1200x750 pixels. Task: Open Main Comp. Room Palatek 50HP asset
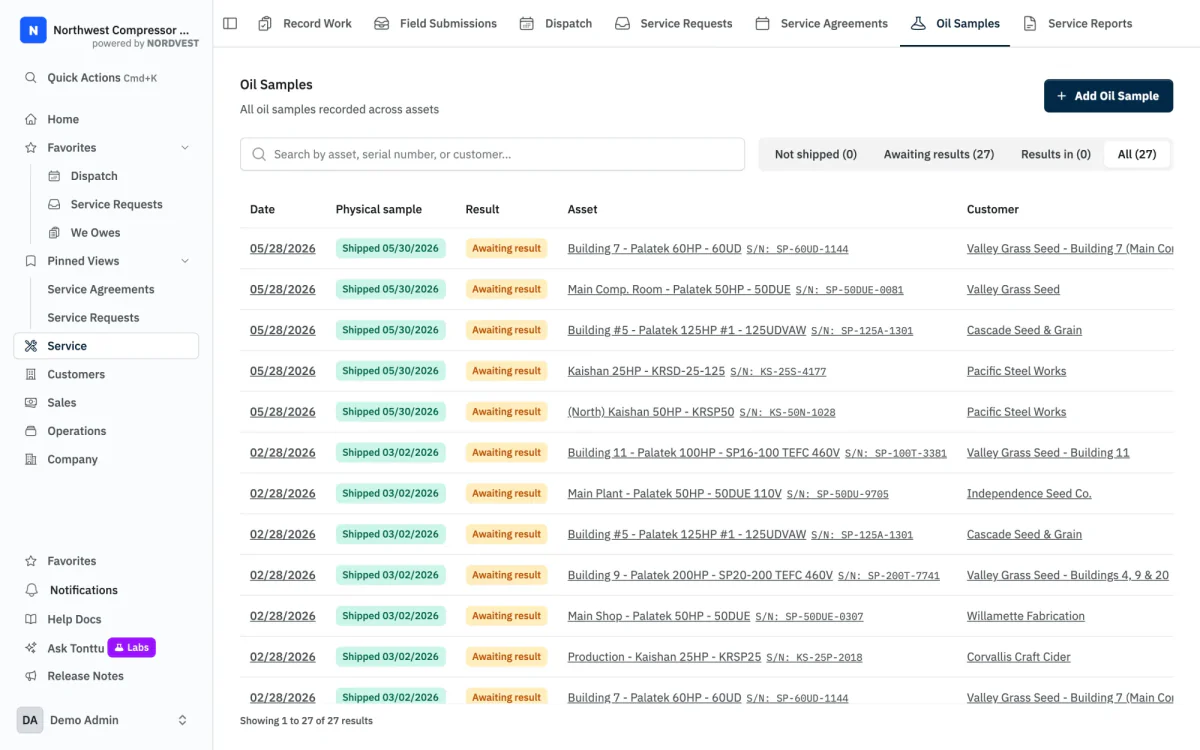(x=678, y=289)
